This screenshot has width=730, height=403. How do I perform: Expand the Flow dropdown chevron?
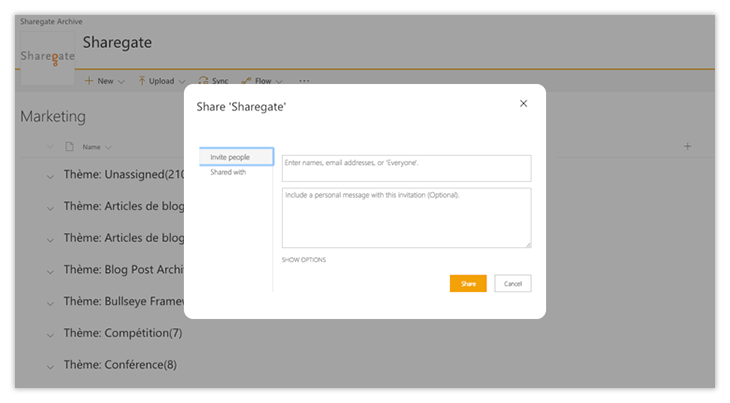279,81
